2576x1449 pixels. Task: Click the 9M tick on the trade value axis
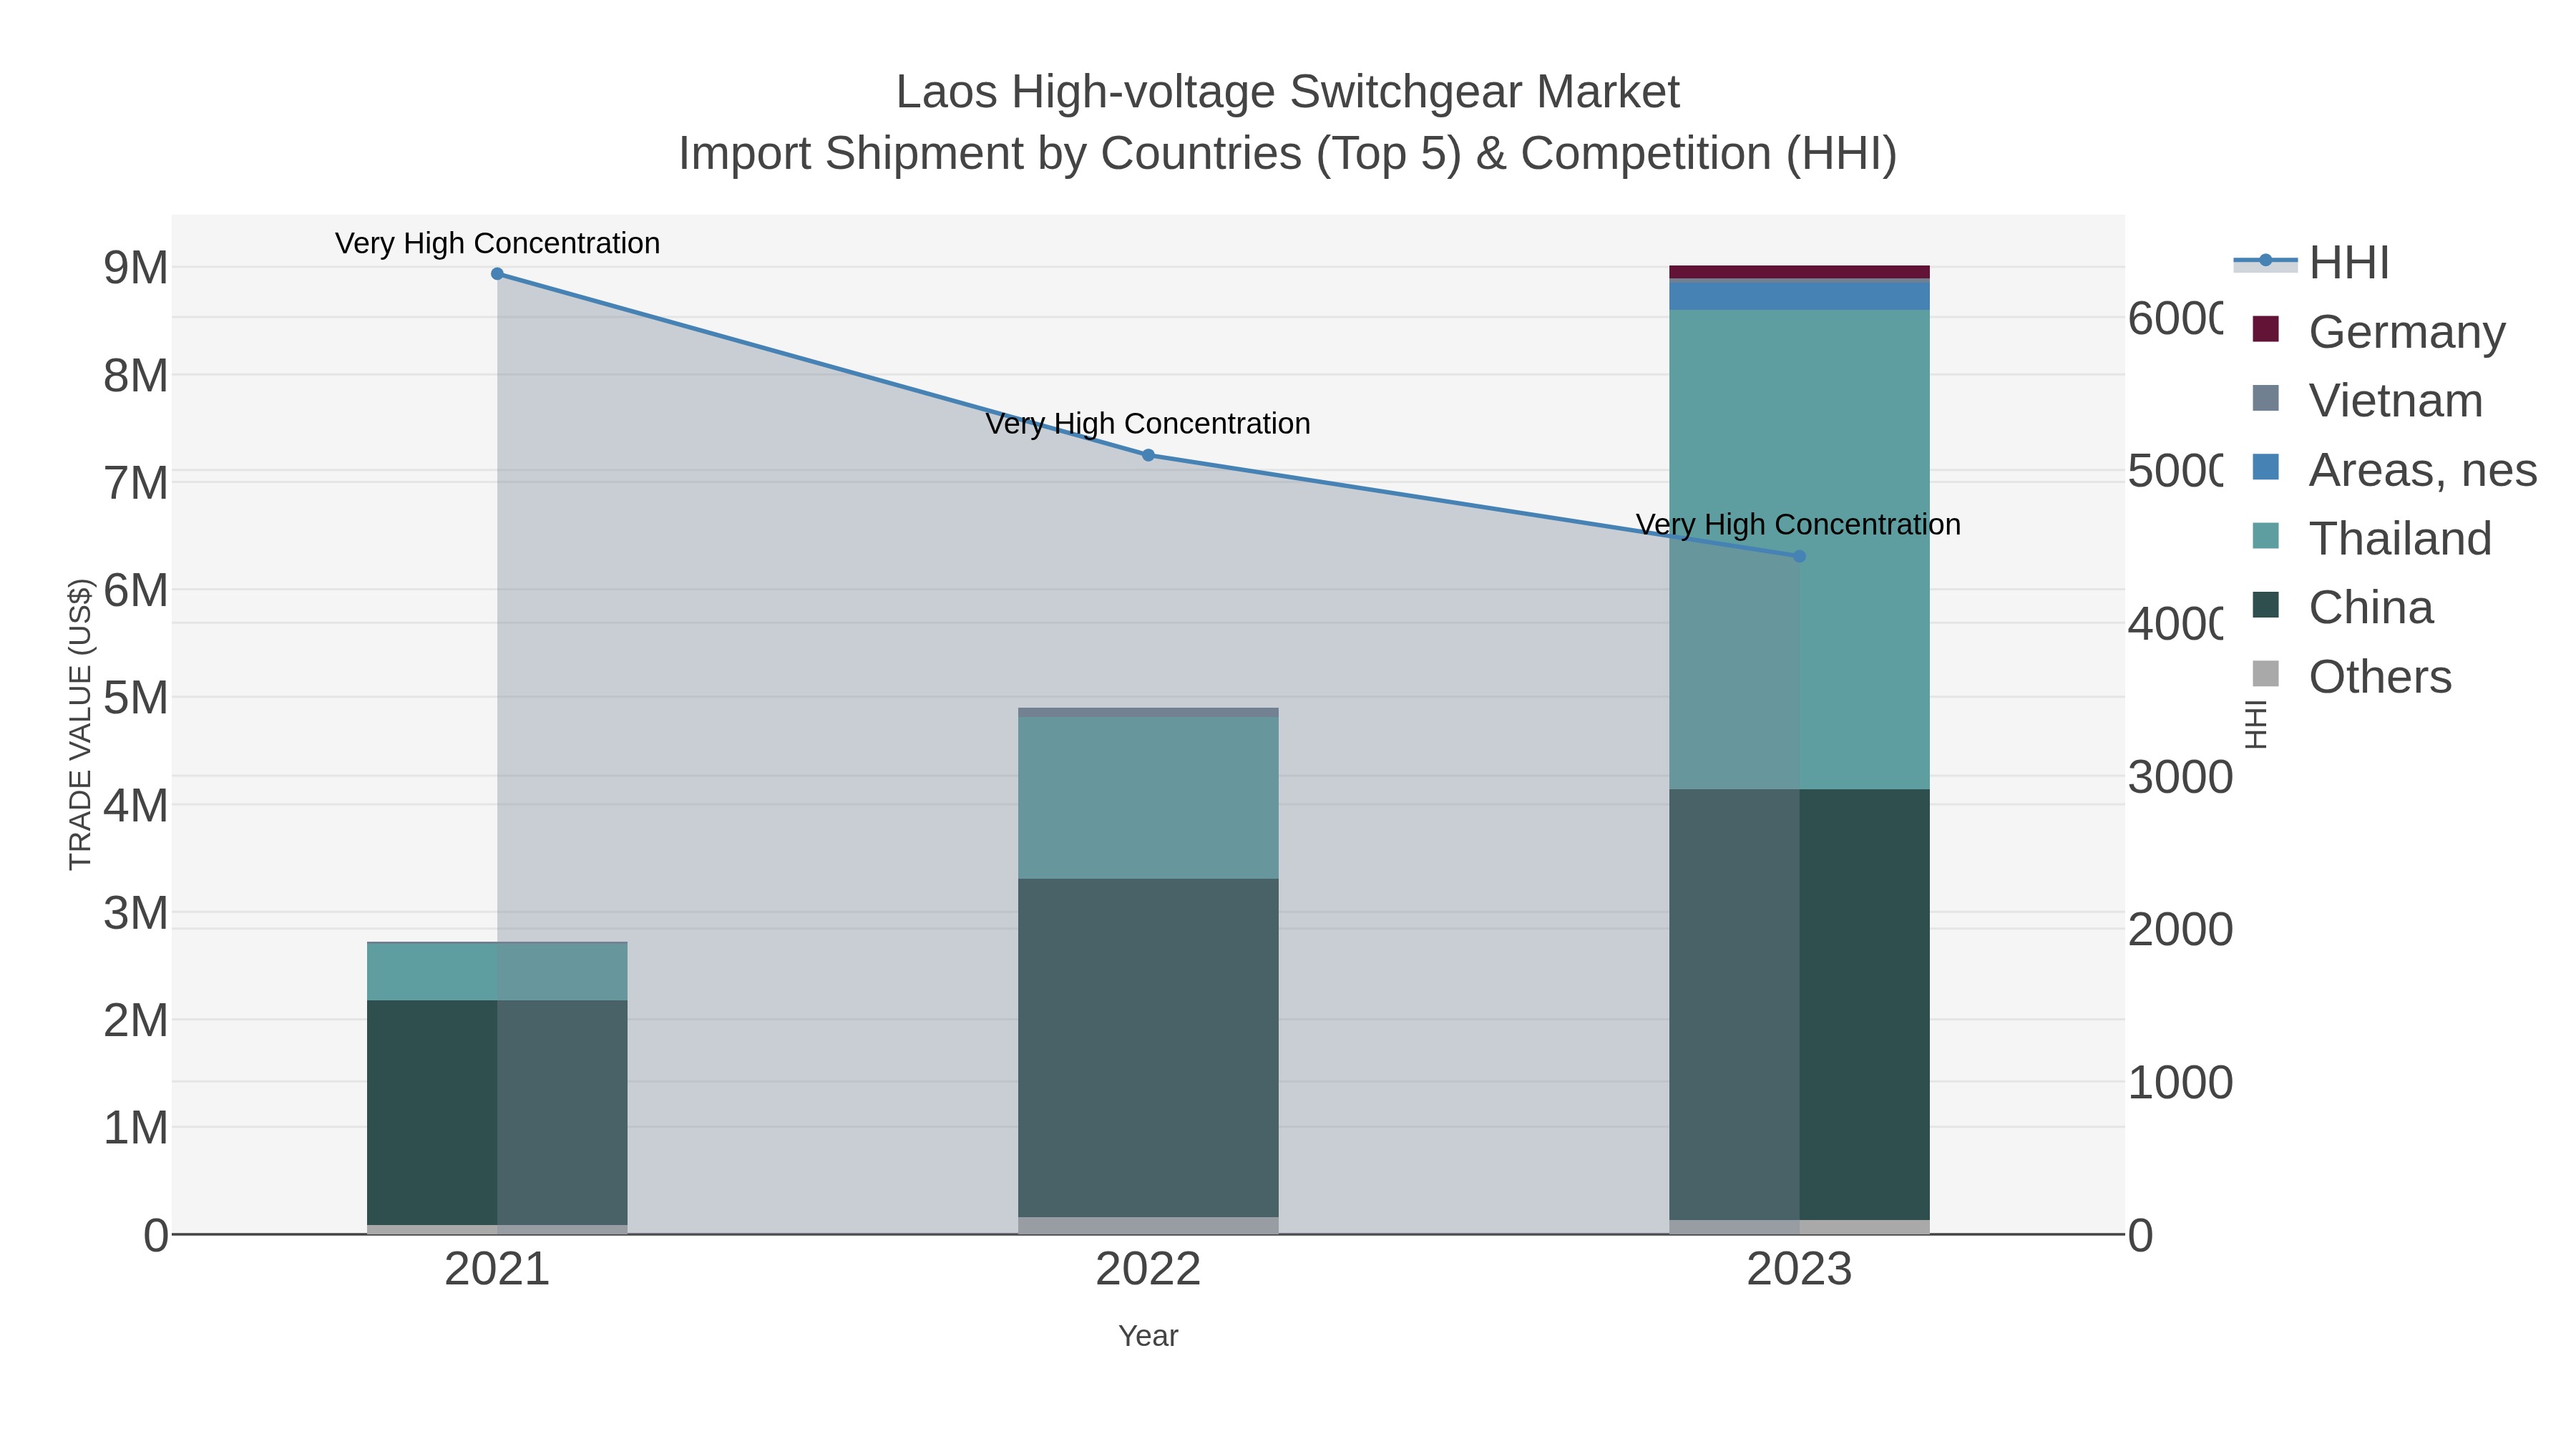(x=136, y=268)
